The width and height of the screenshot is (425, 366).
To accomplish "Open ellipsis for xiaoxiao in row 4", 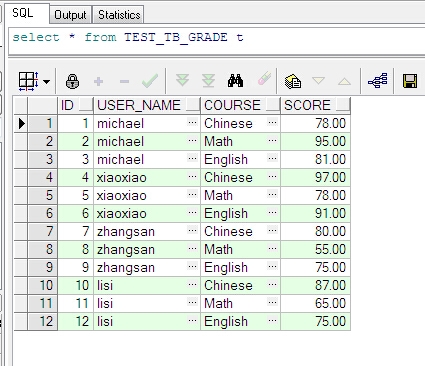I will tap(192, 176).
